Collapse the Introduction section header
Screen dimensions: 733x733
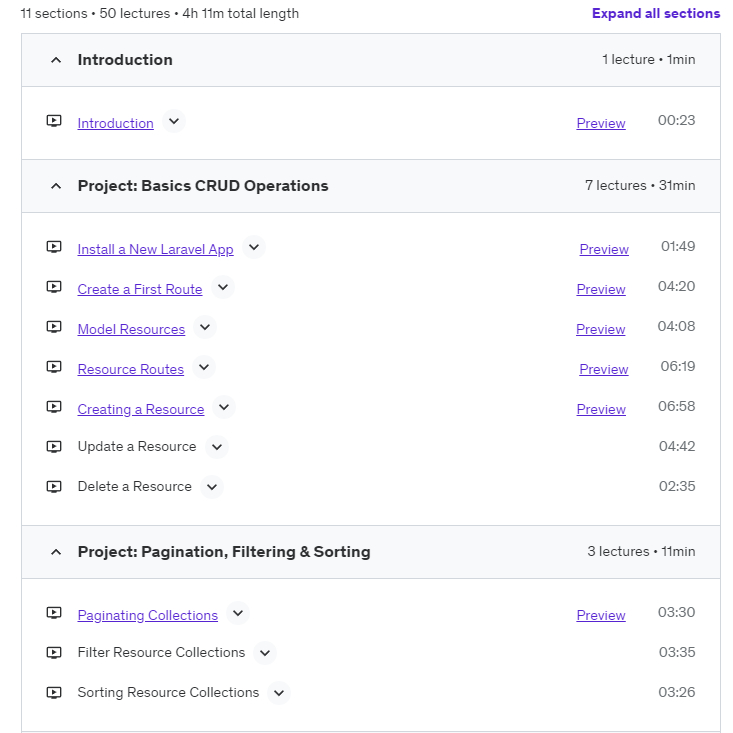coord(56,60)
